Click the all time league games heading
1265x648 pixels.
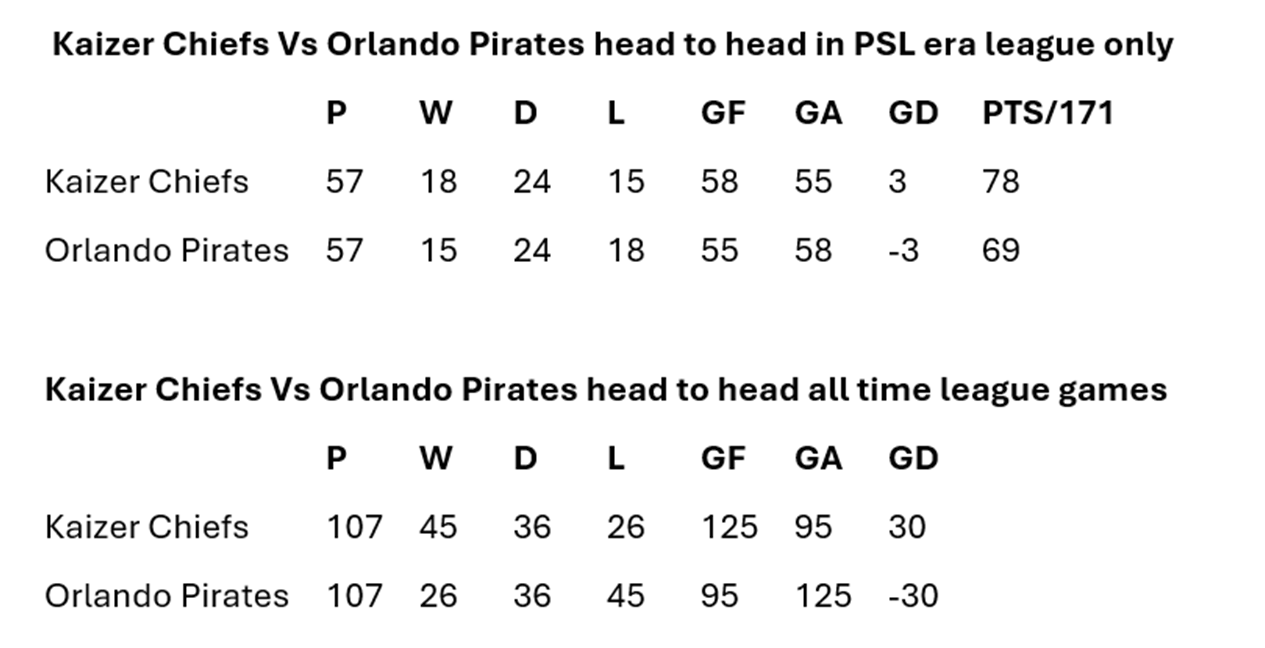click(x=606, y=389)
